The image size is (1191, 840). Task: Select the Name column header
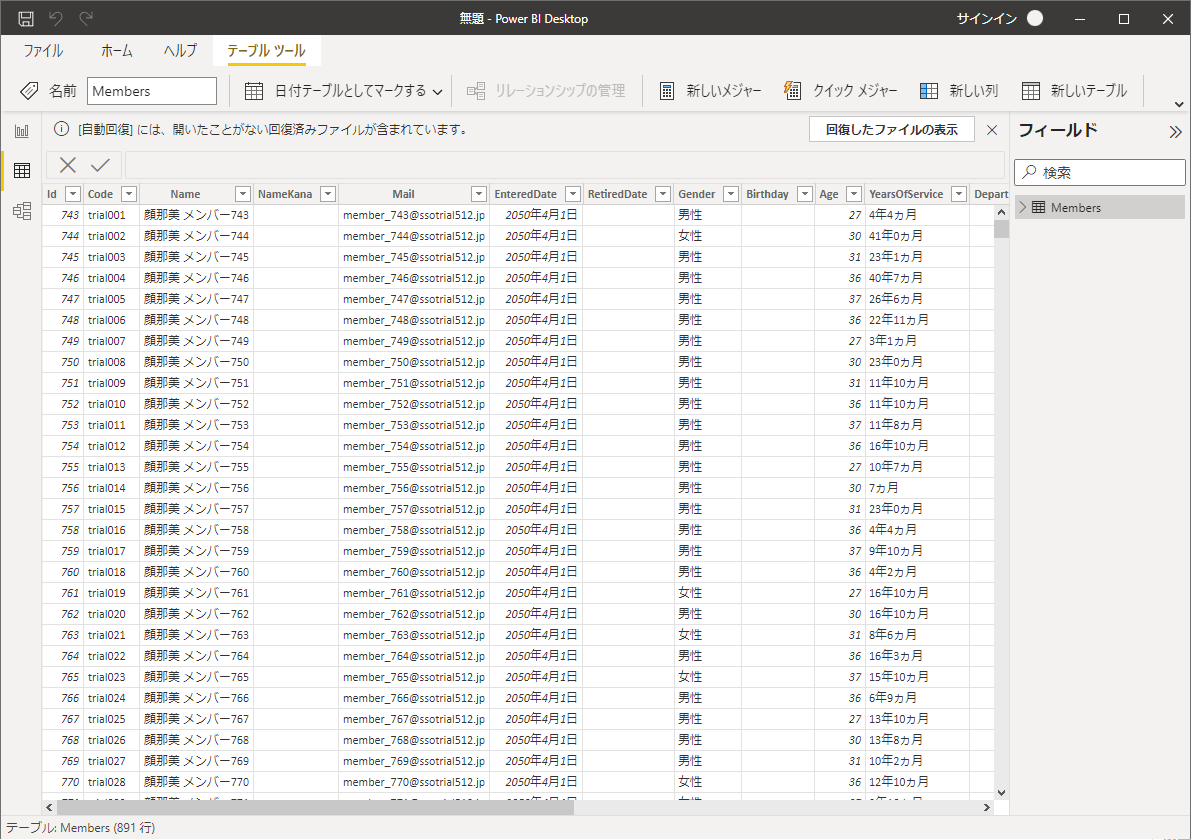[185, 194]
